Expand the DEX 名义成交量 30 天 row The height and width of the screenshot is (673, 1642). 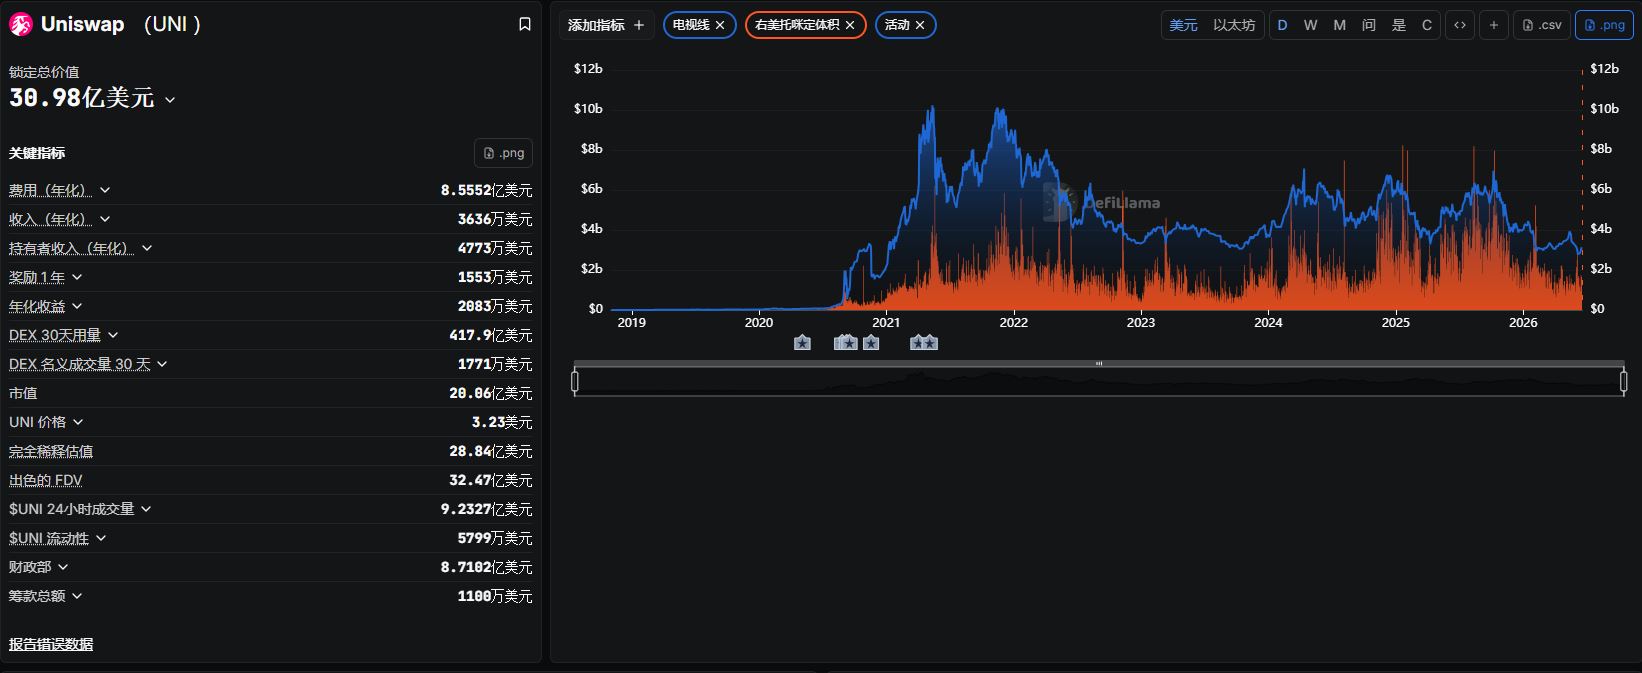[x=162, y=364]
